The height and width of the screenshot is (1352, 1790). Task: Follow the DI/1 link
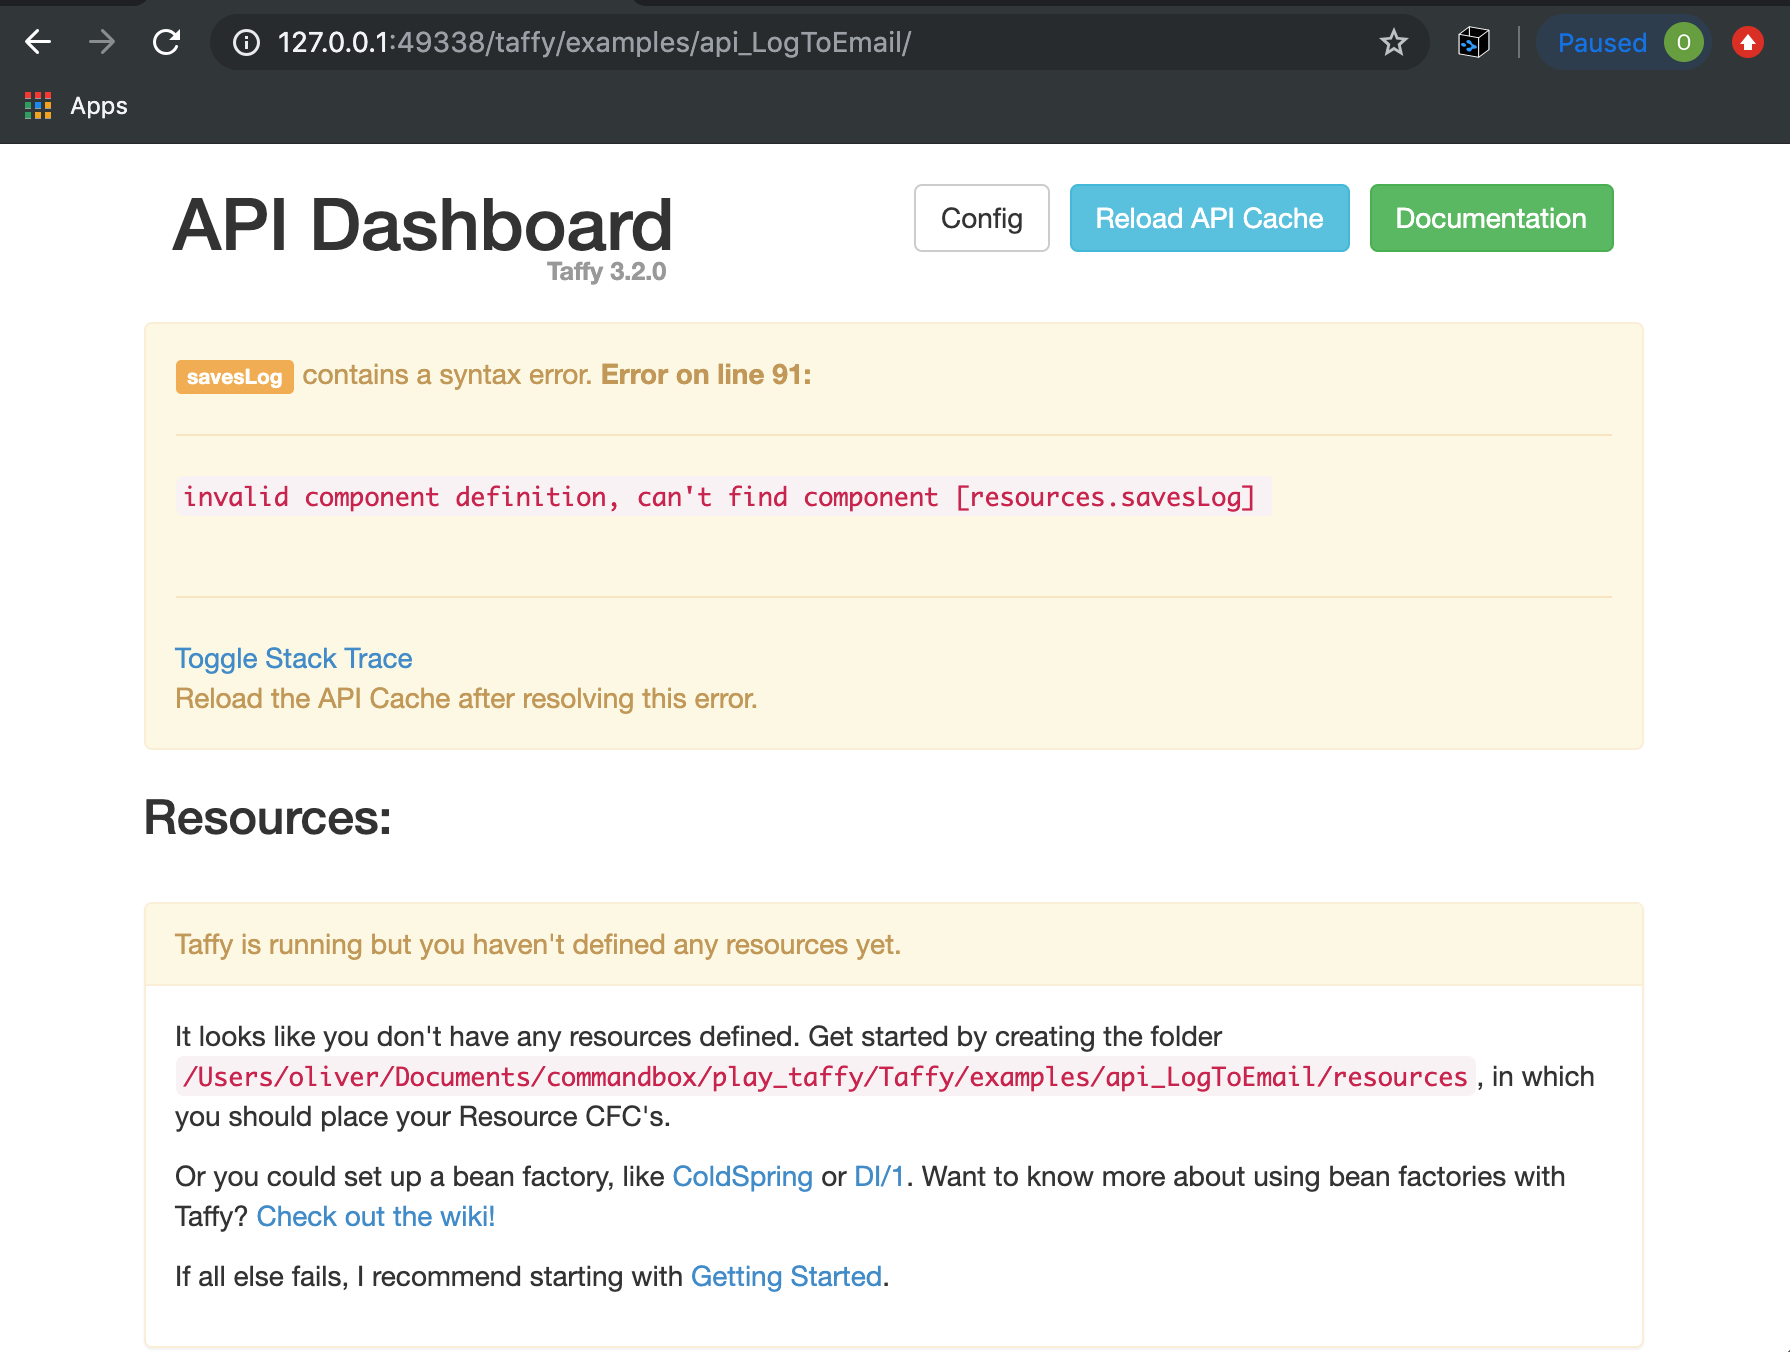[879, 1176]
